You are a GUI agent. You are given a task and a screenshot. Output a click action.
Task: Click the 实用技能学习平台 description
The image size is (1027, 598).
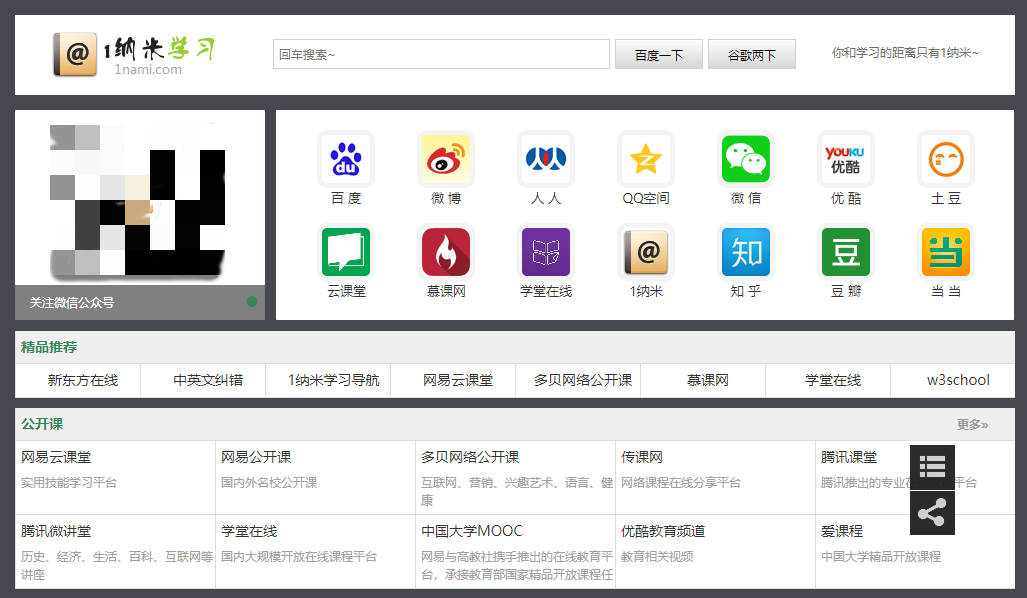coord(69,483)
